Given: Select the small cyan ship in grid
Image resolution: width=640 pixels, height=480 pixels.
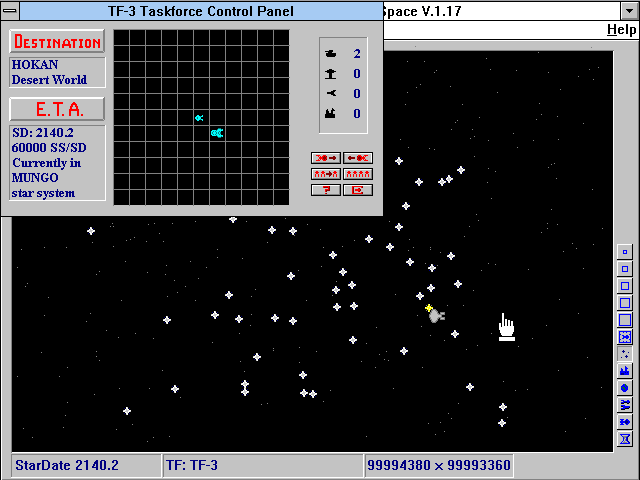Looking at the screenshot, I should [199, 118].
